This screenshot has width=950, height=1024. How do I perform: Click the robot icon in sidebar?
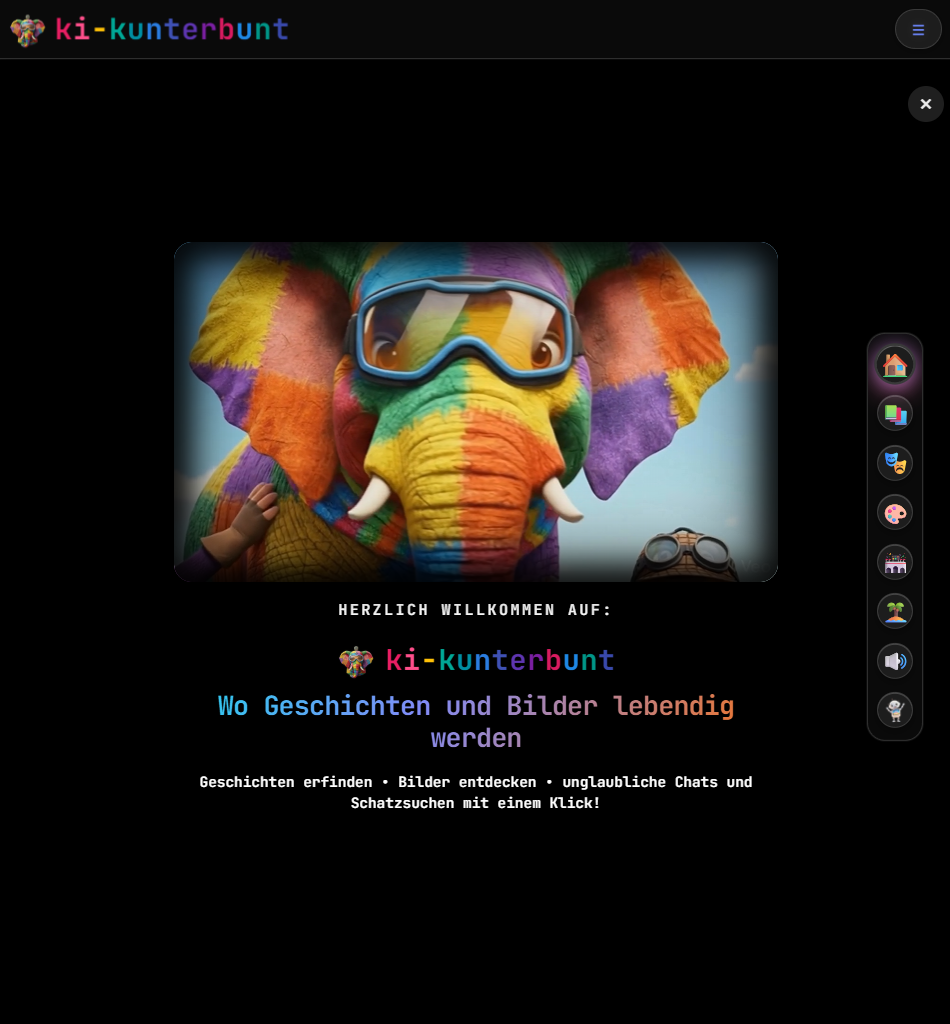(894, 710)
